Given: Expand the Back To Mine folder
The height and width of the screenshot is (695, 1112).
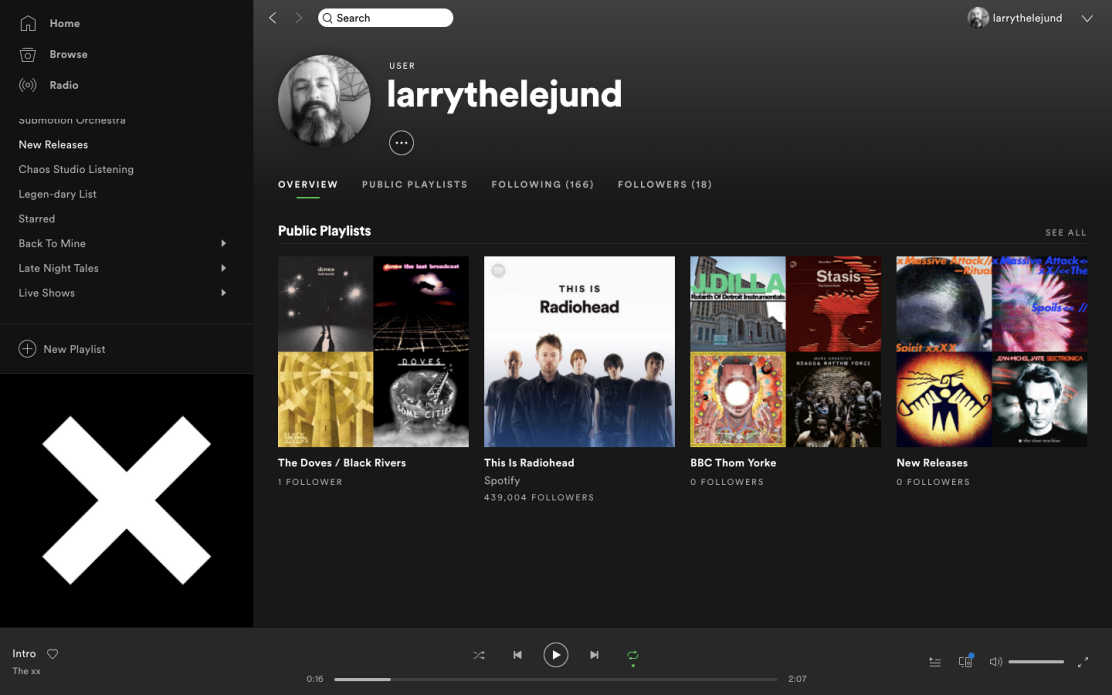Looking at the screenshot, I should click(223, 243).
